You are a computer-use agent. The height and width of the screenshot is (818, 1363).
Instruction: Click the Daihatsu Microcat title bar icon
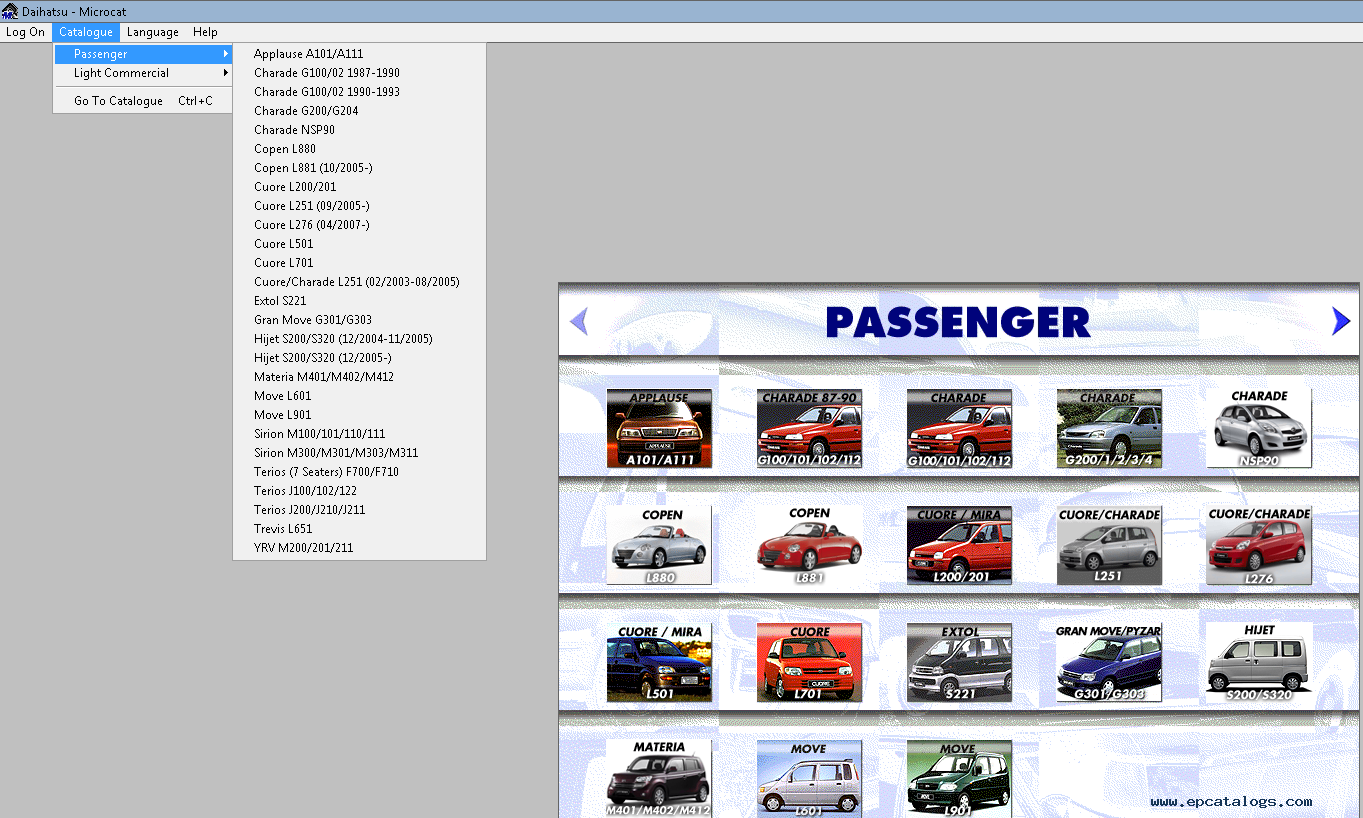[10, 11]
